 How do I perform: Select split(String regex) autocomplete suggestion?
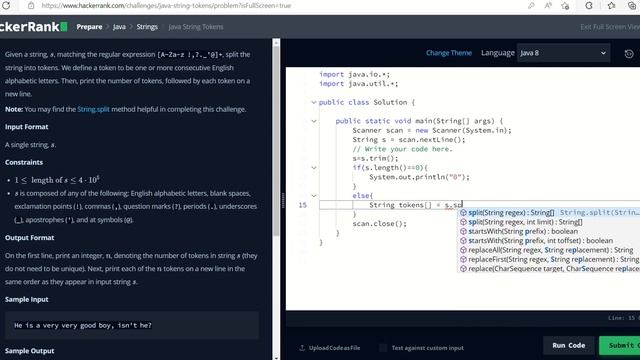pyautogui.click(x=549, y=213)
